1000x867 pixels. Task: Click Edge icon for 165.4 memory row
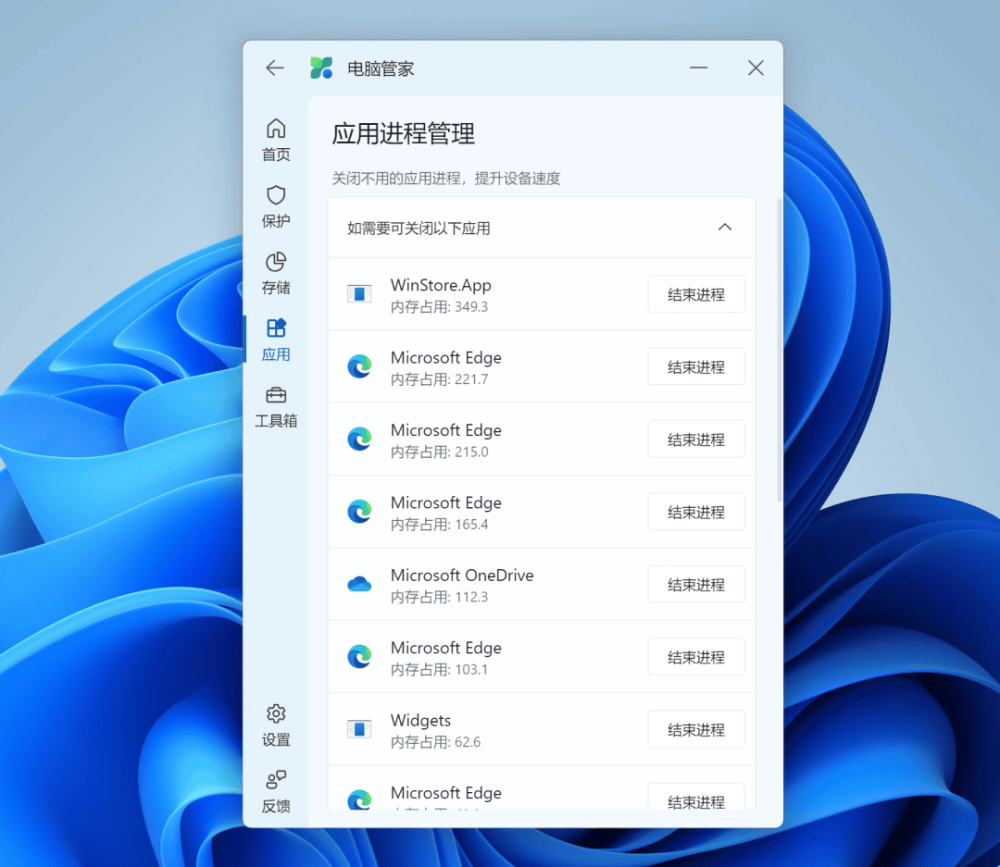coord(359,512)
